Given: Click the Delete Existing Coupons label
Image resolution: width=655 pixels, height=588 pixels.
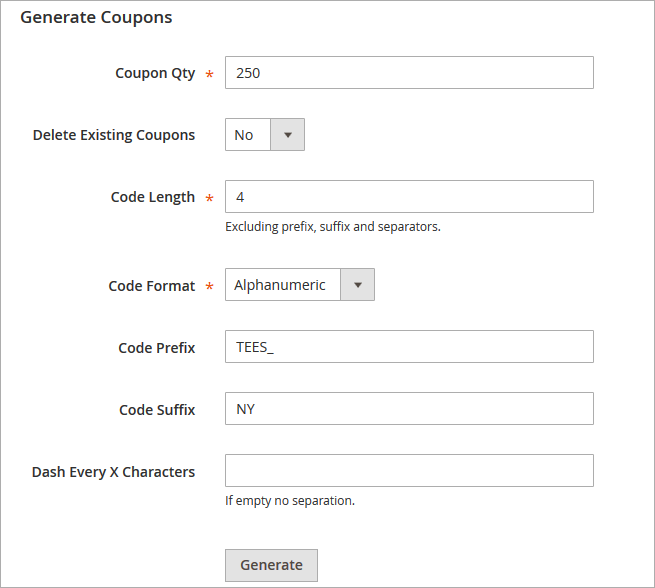Looking at the screenshot, I should point(114,135).
